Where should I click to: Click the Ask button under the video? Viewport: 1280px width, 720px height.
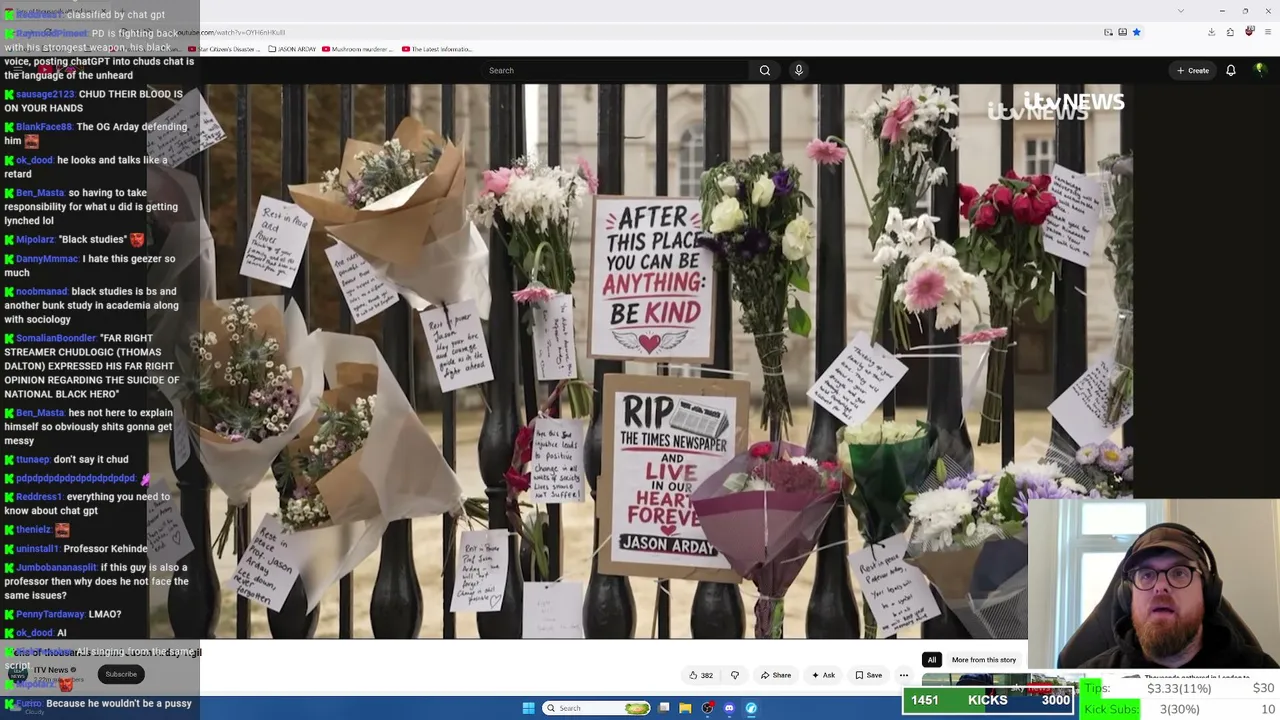pyautogui.click(x=823, y=675)
